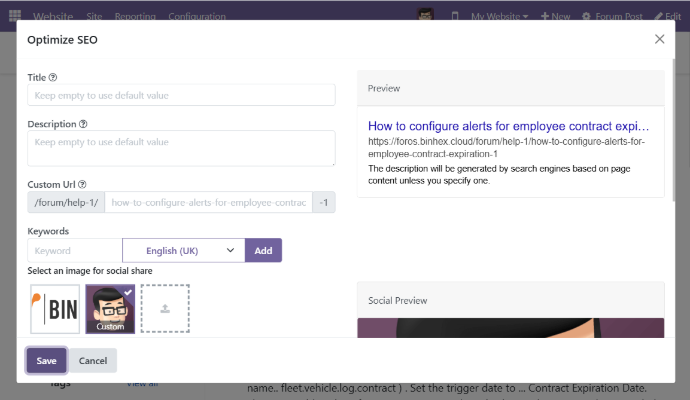Click the user avatar in top bar
The image size is (690, 400).
click(x=427, y=16)
